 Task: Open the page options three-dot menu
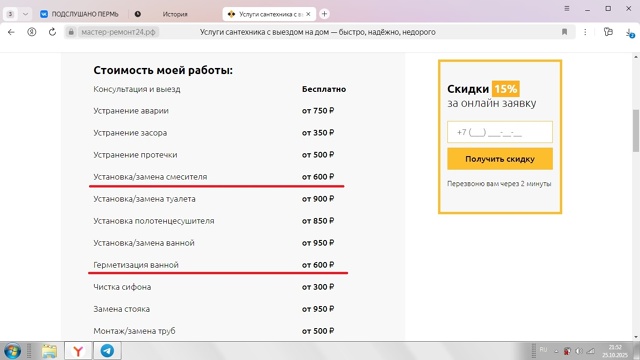click(x=585, y=32)
